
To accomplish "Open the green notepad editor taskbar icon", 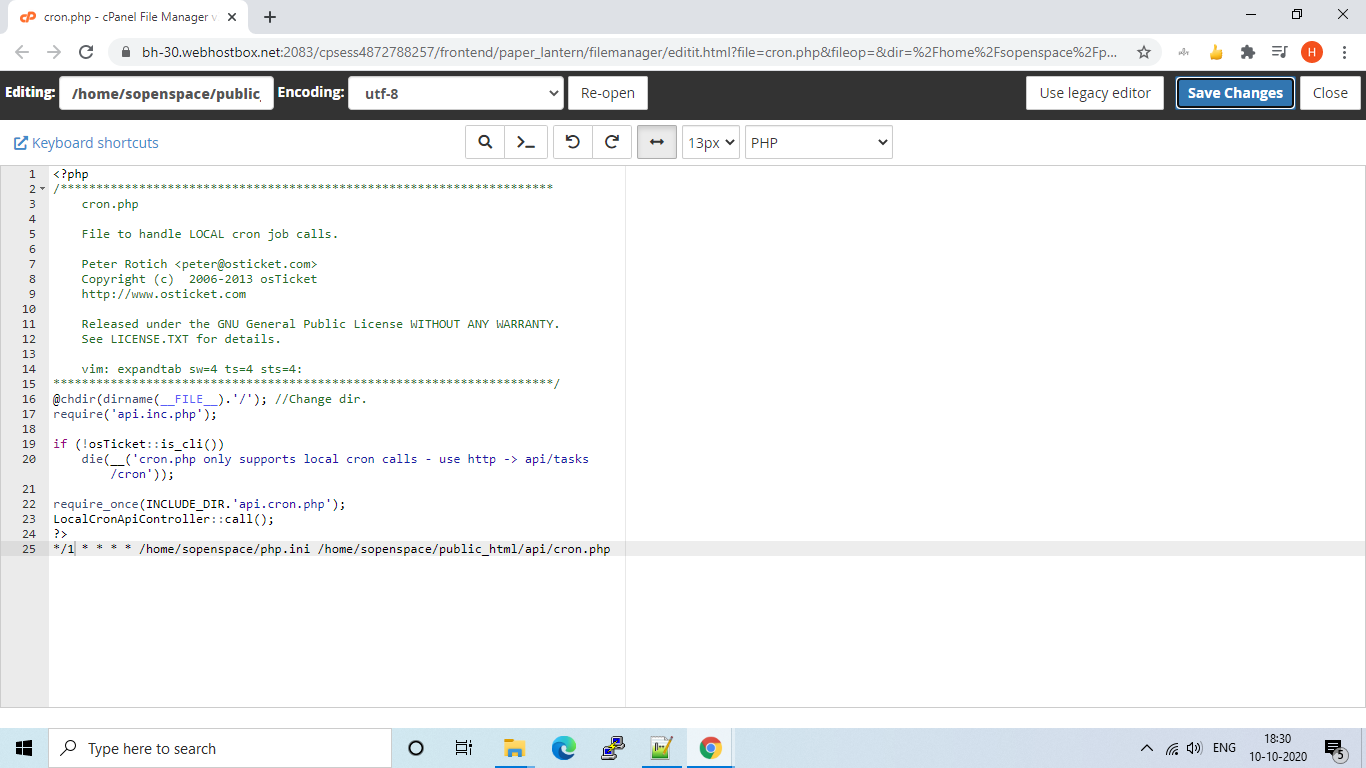I will point(661,748).
